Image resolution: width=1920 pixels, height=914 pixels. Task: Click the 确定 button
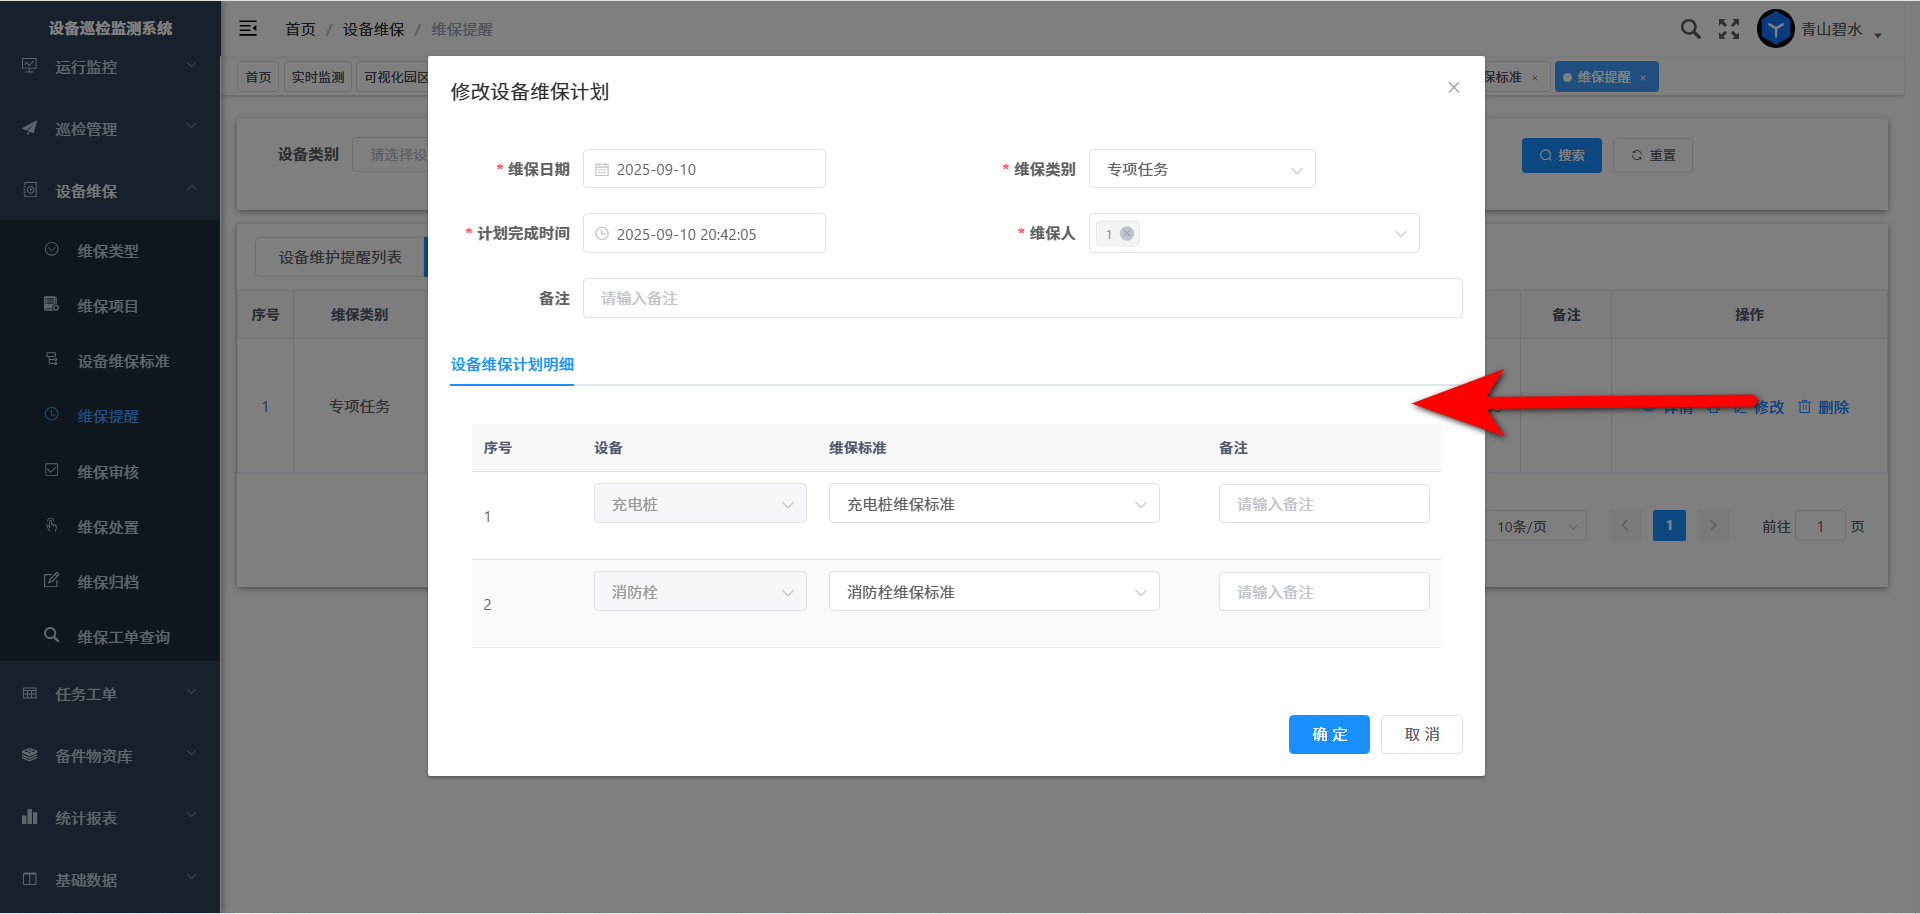click(1328, 735)
